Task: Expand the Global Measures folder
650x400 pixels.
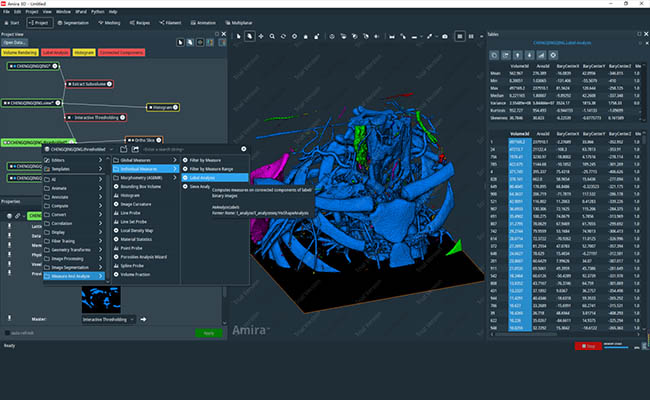Action: click(x=146, y=160)
